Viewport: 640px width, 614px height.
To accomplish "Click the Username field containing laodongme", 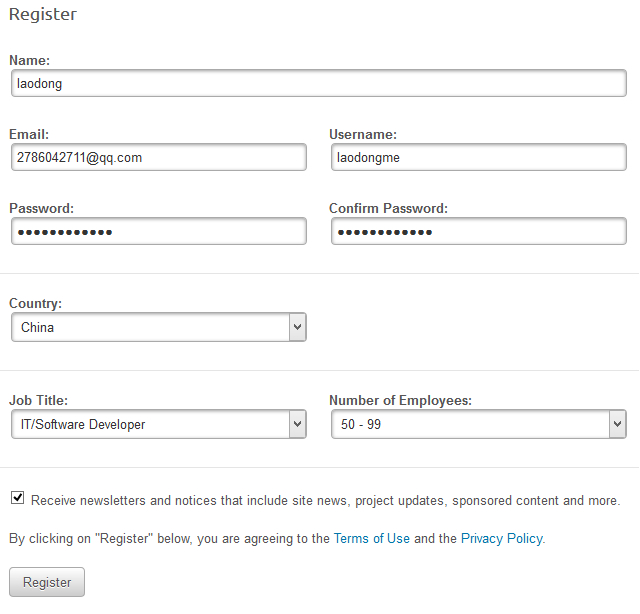I will point(479,157).
